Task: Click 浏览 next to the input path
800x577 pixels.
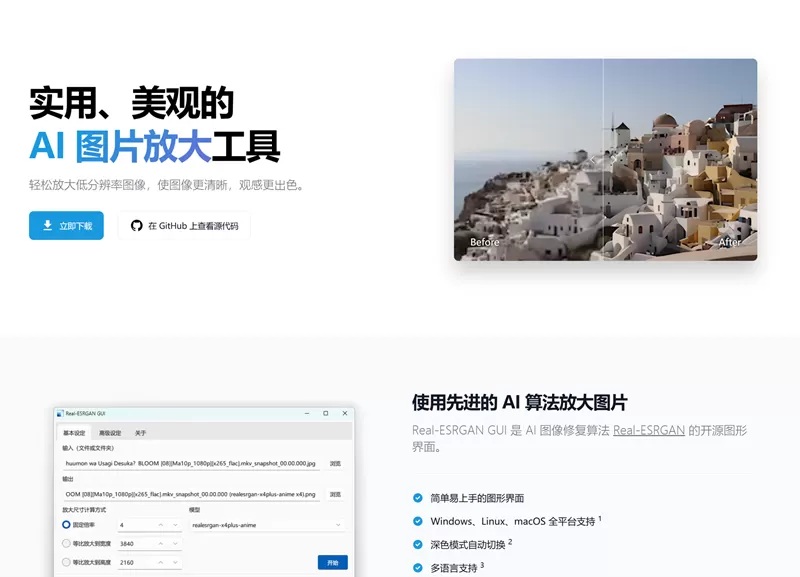Action: tap(335, 463)
